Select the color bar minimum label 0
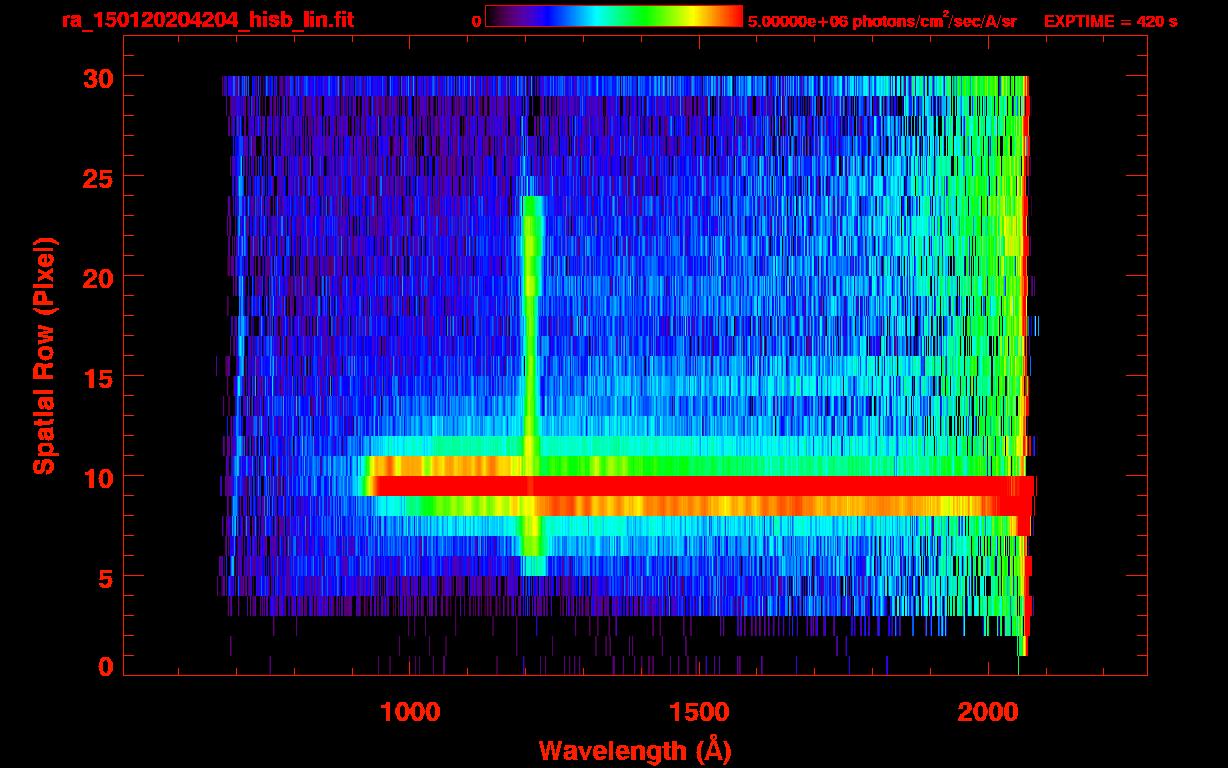The width and height of the screenshot is (1228, 768). (476, 21)
